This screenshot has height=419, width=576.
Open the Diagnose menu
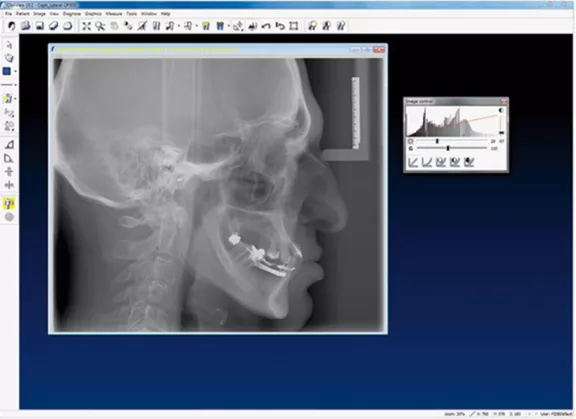point(72,14)
